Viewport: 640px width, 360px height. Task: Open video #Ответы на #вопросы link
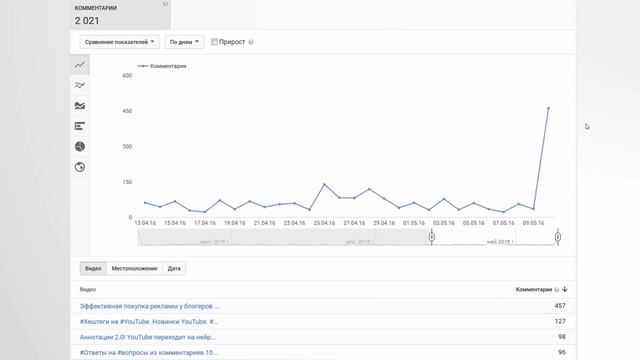tap(149, 352)
